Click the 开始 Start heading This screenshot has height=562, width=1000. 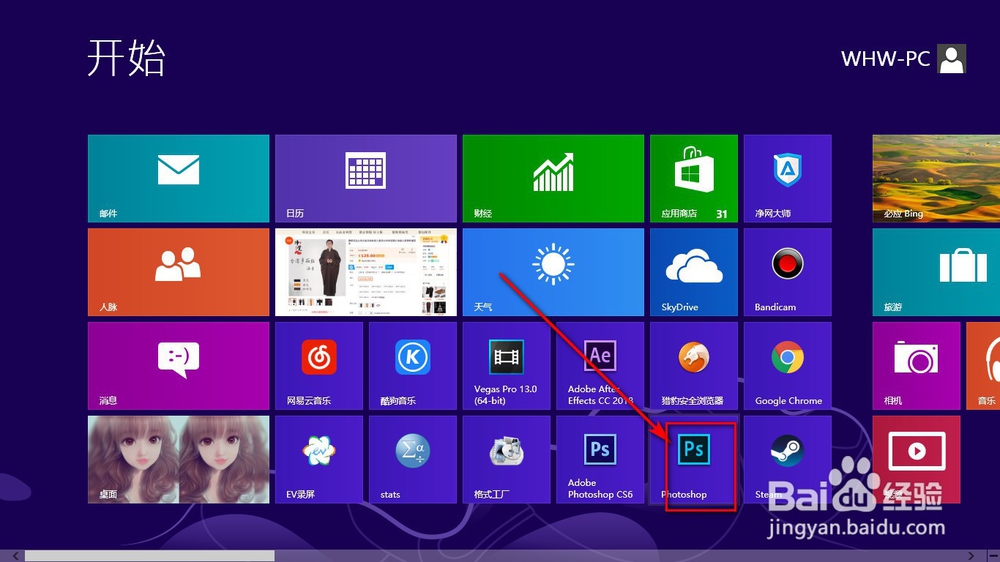pyautogui.click(x=126, y=57)
